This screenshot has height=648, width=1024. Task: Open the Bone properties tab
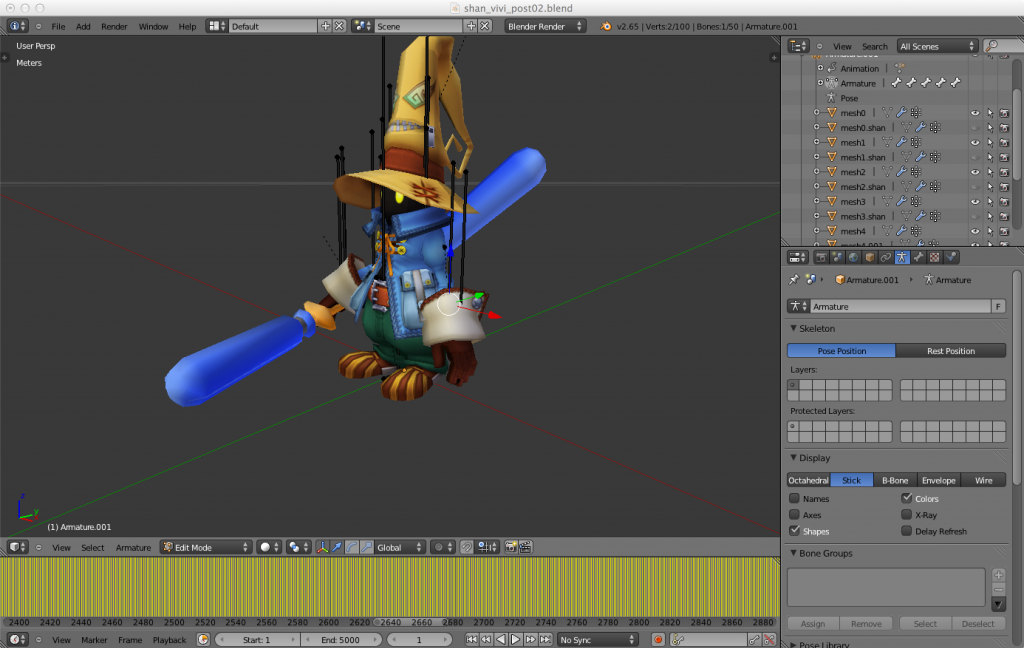pyautogui.click(x=918, y=257)
